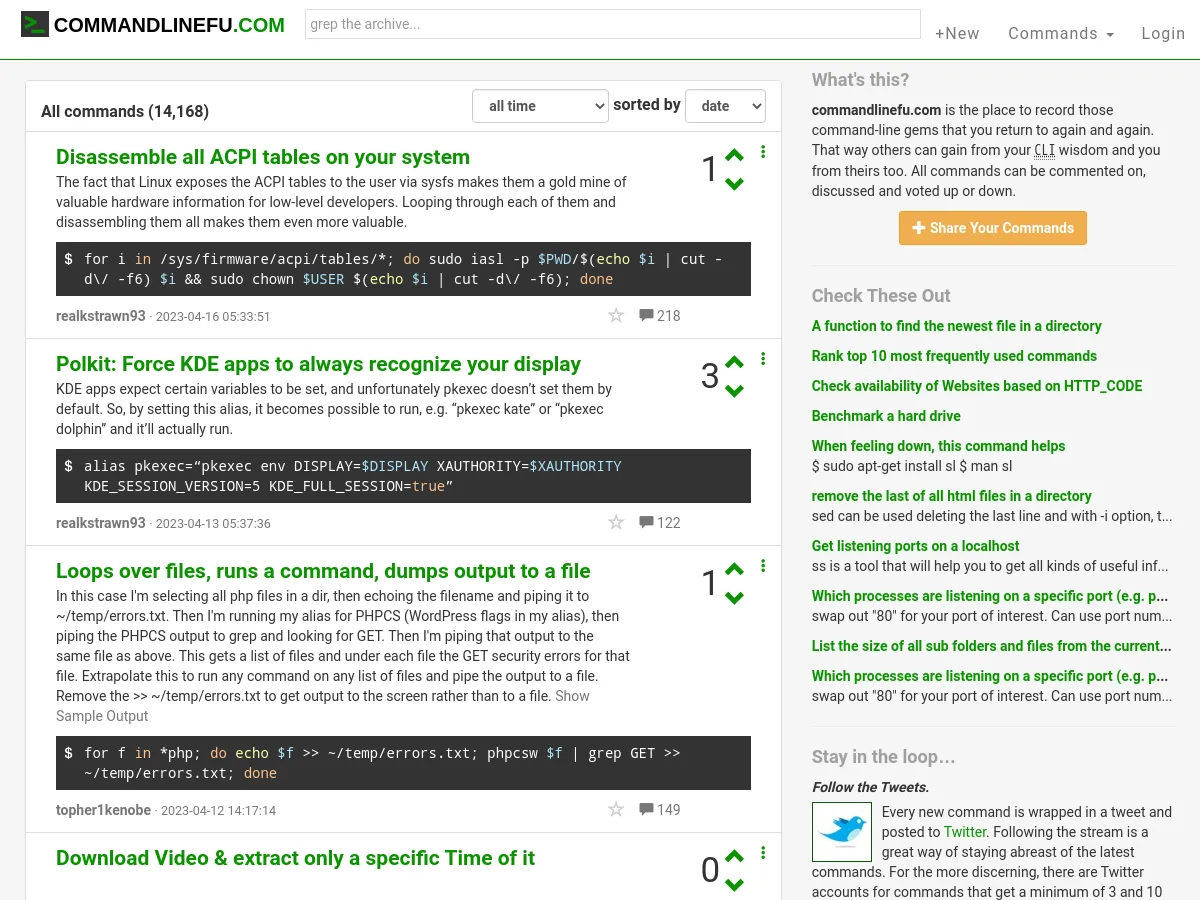The width and height of the screenshot is (1200, 900).
Task: Click the comments icon showing 218
Action: pyautogui.click(x=659, y=316)
